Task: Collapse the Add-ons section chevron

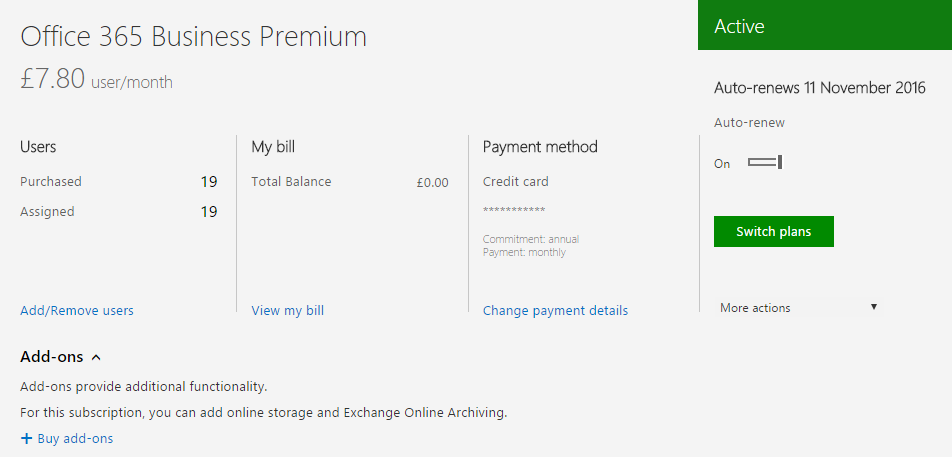Action: click(95, 357)
